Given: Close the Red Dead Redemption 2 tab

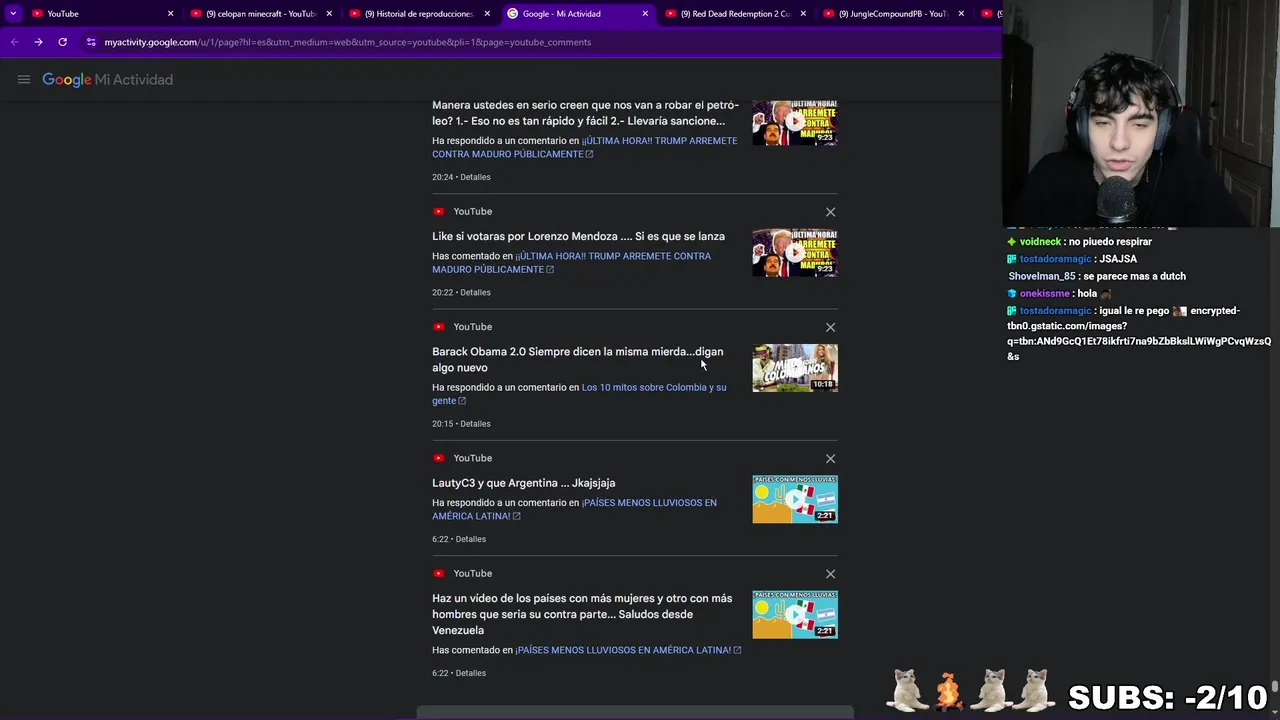Looking at the screenshot, I should tap(803, 14).
